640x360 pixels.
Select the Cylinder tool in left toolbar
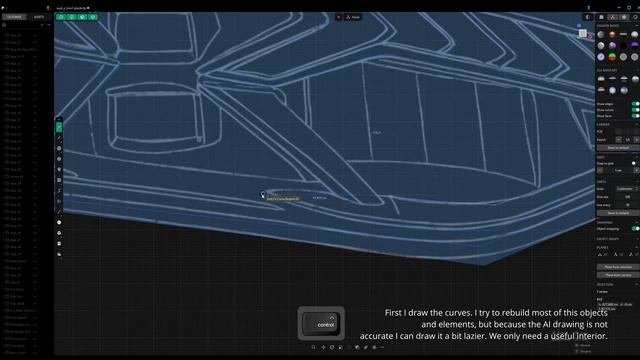tap(59, 244)
